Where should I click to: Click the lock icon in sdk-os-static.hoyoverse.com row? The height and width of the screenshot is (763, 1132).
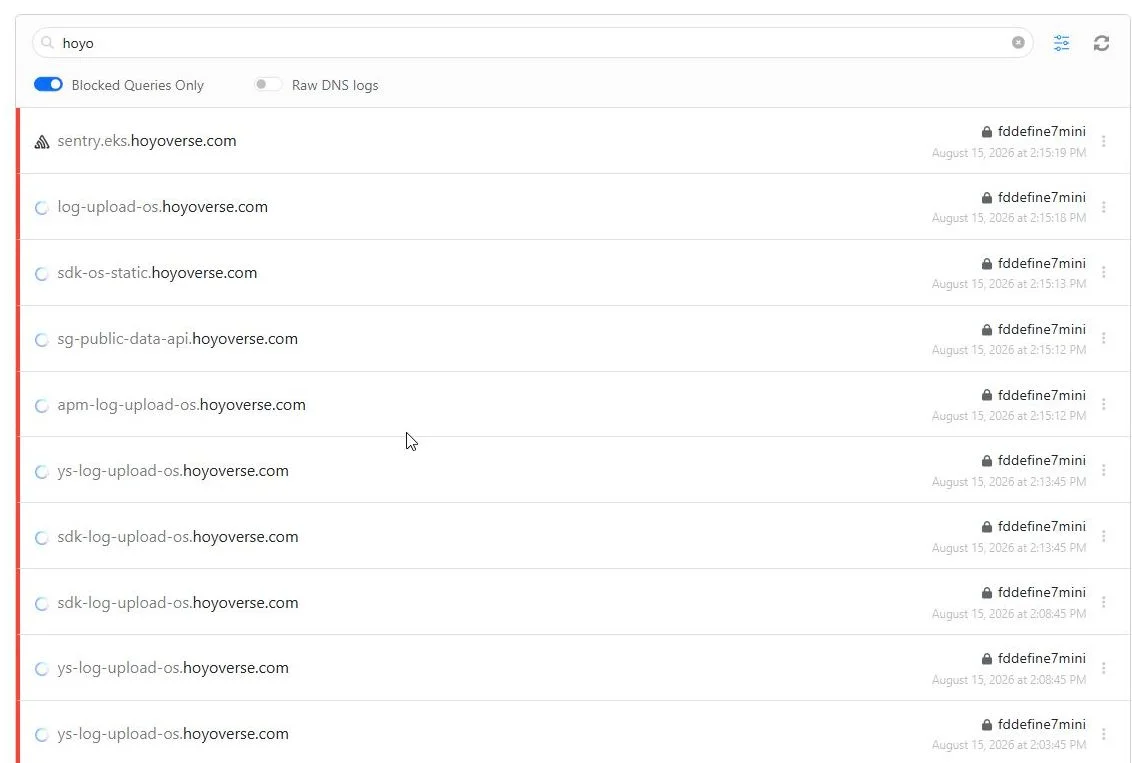coord(986,263)
